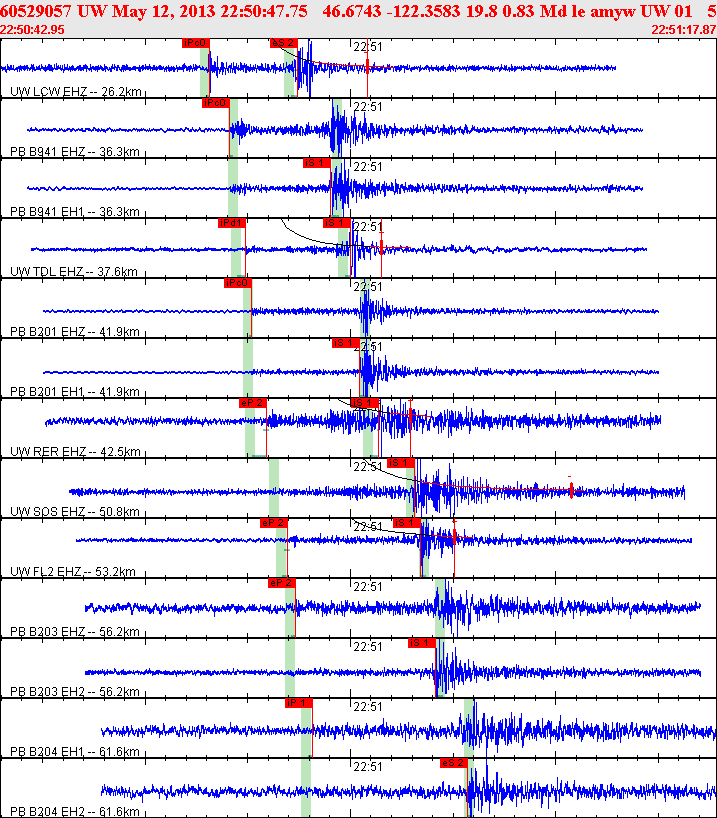Select the iPc0 pick on PB B941 EHZ trace
This screenshot has width=717, height=818.
(216, 103)
